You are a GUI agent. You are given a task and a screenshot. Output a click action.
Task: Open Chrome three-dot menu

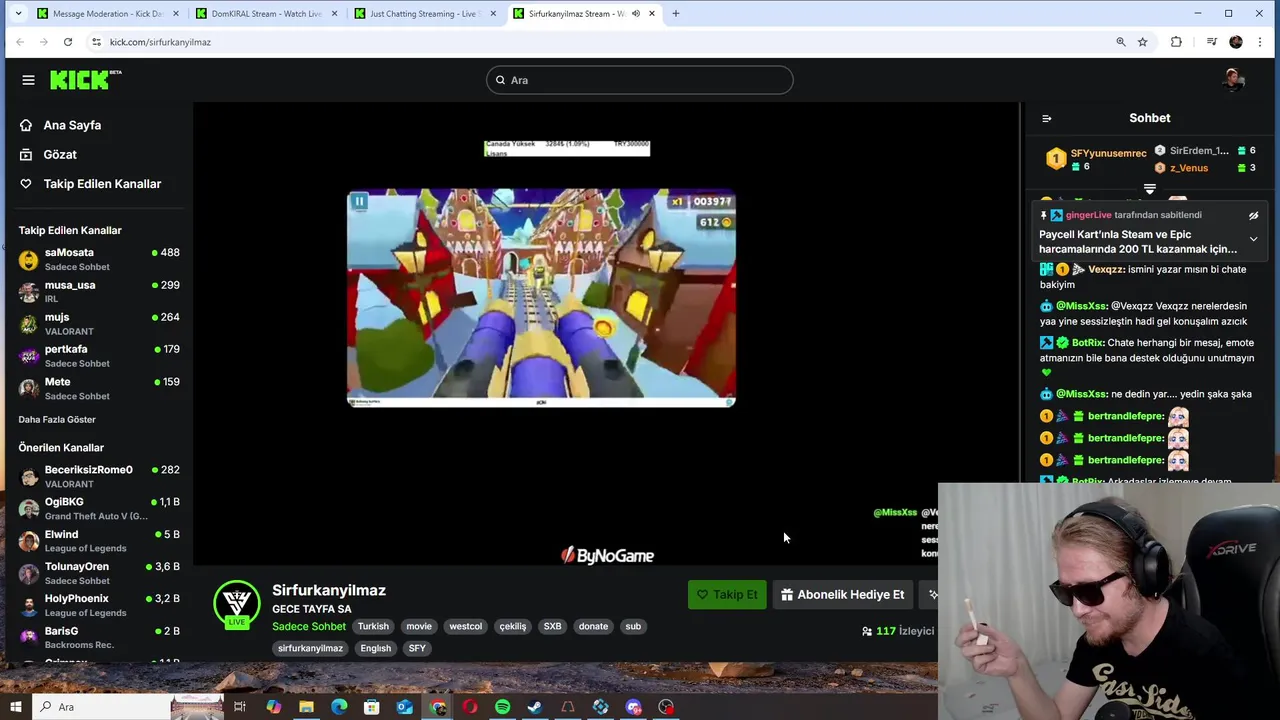point(1259,42)
